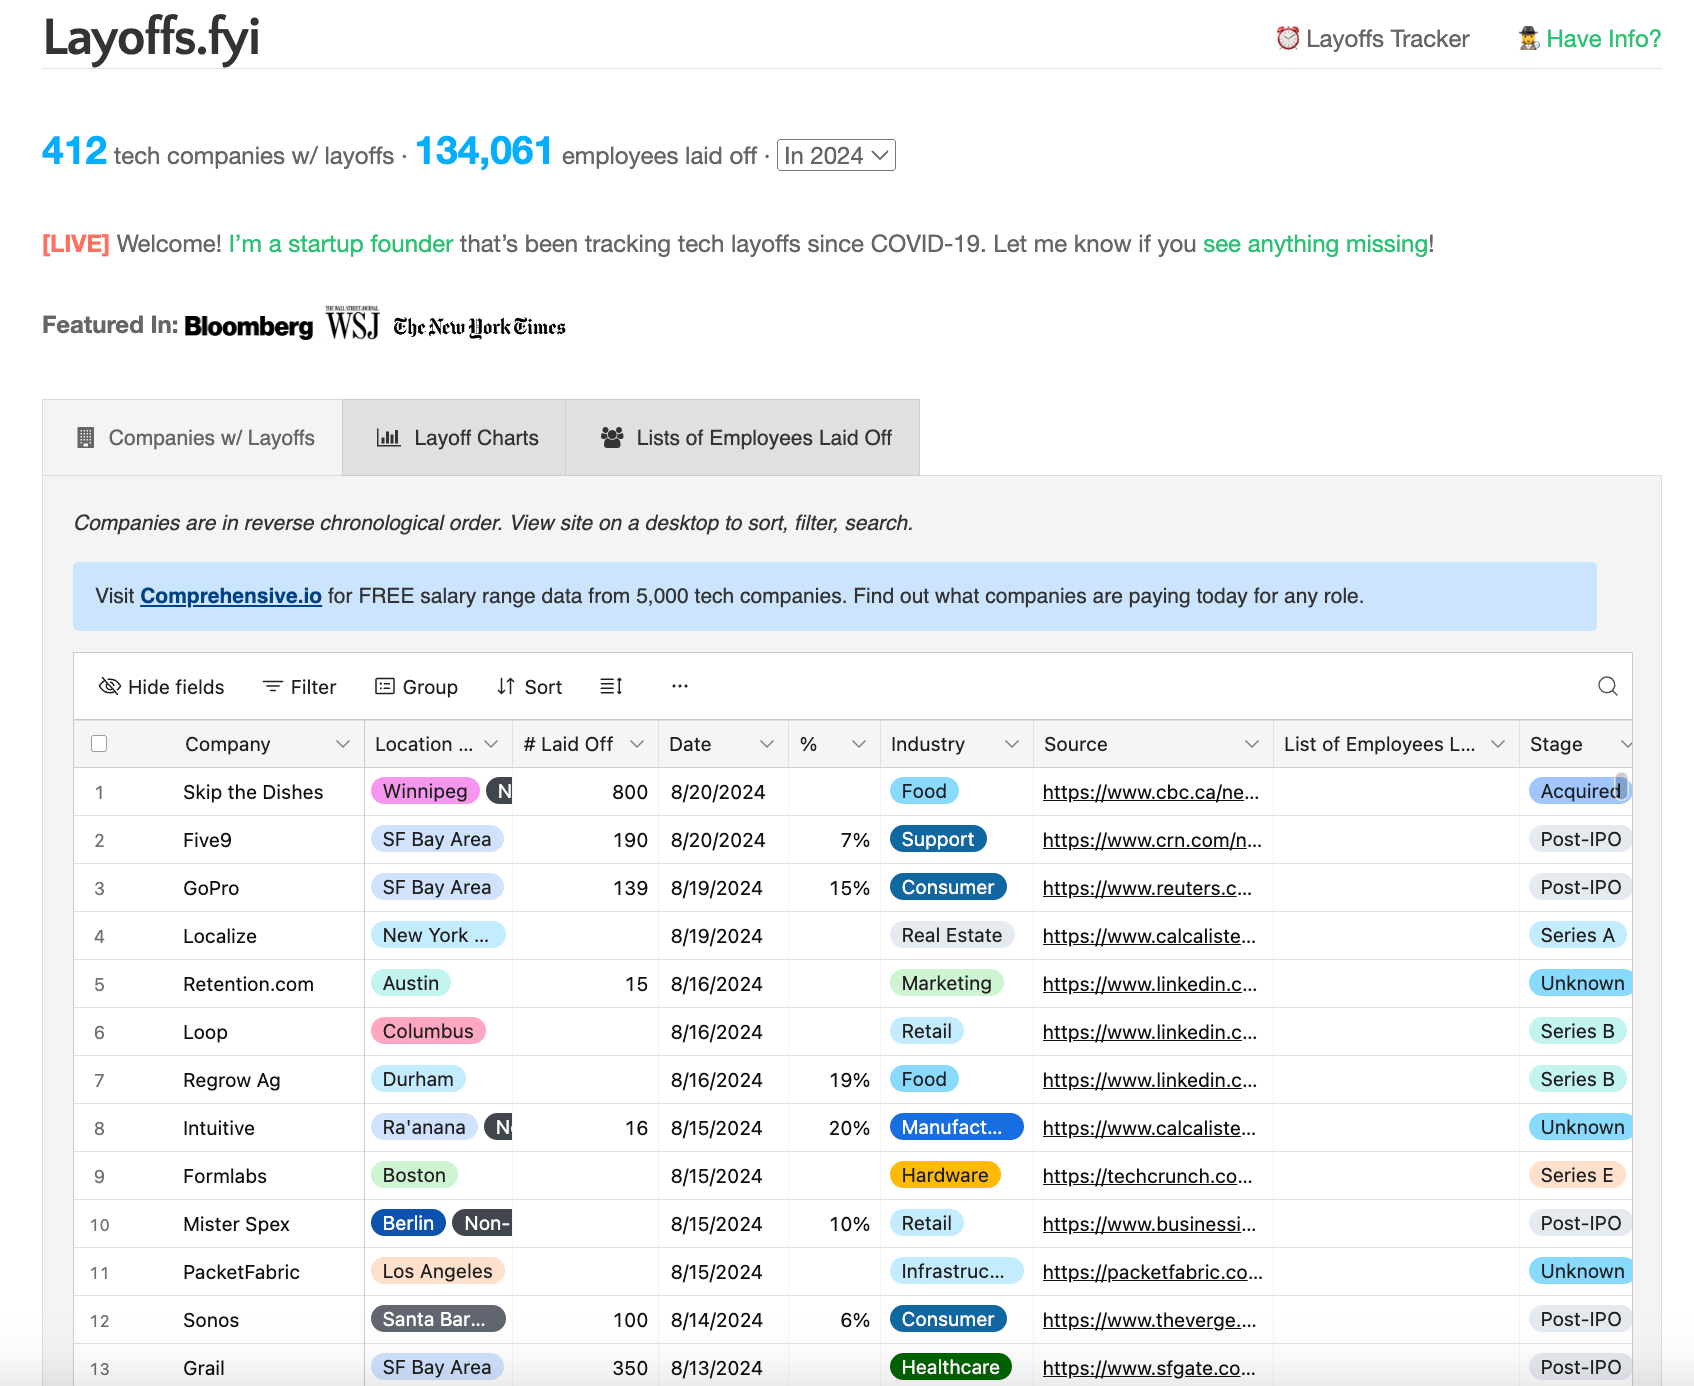Click the table search magnifier icon
Image resolution: width=1694 pixels, height=1386 pixels.
(x=1608, y=686)
